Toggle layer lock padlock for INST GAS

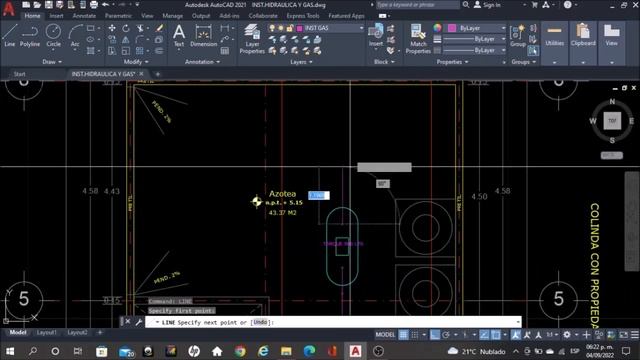[289, 28]
